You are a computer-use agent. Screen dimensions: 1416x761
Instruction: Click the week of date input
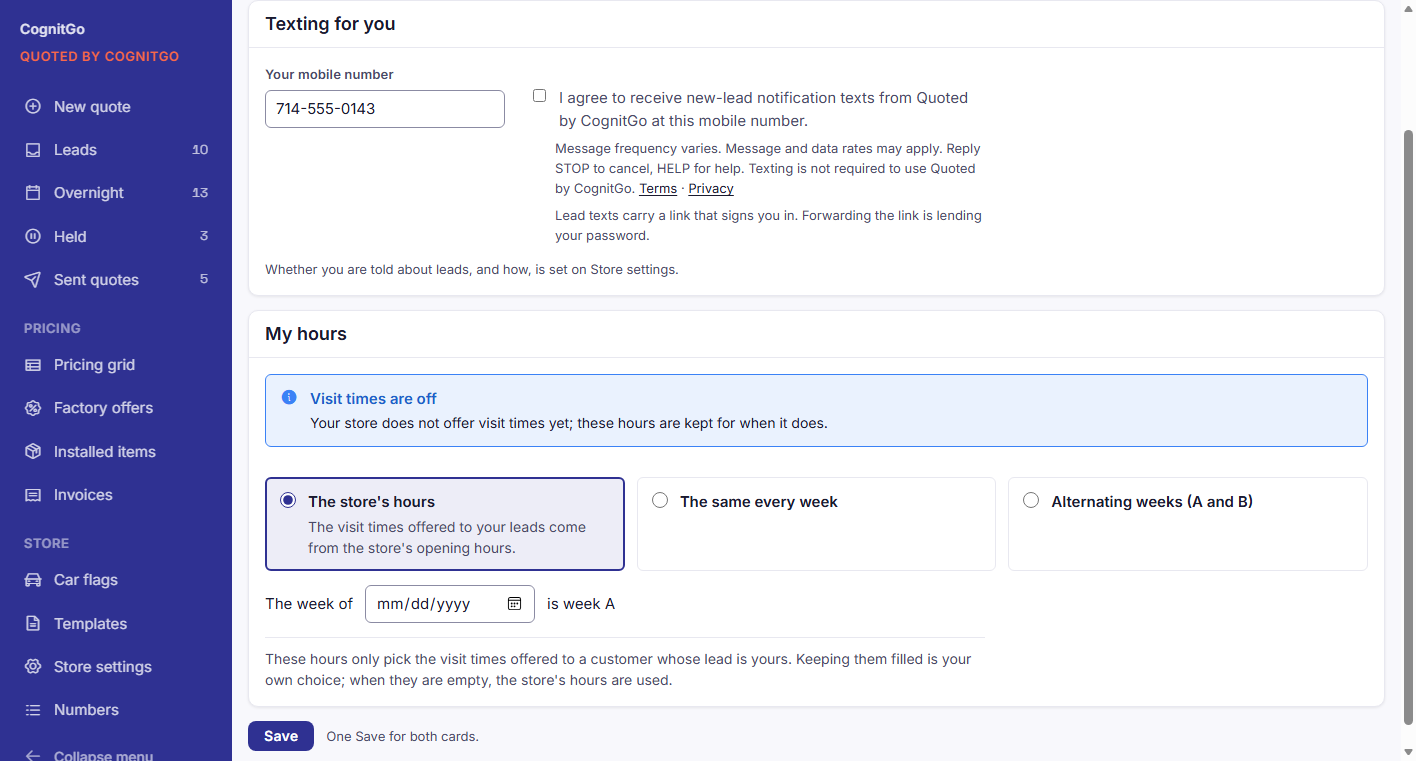[x=450, y=604]
